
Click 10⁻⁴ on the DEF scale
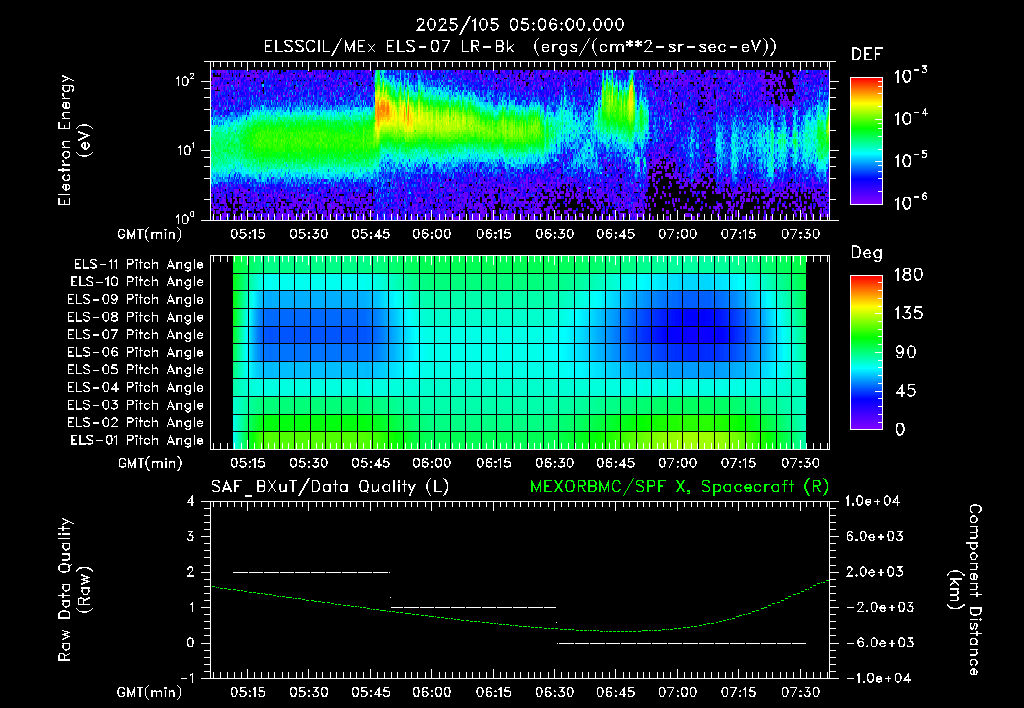[910, 118]
